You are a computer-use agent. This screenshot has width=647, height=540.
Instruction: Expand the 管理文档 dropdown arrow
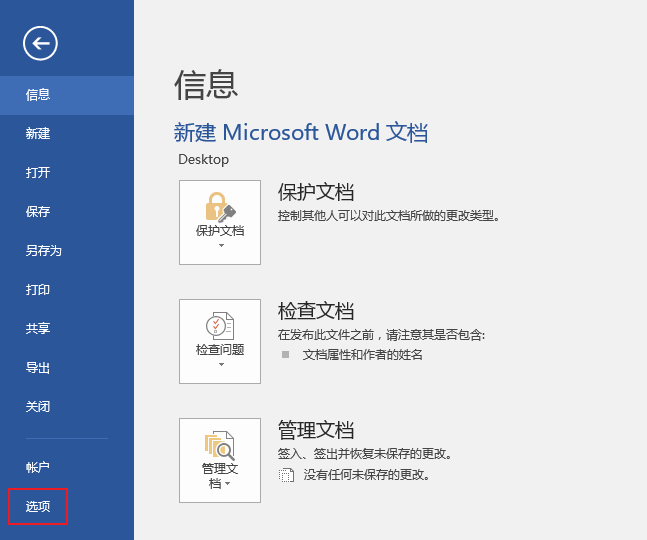coord(227,483)
